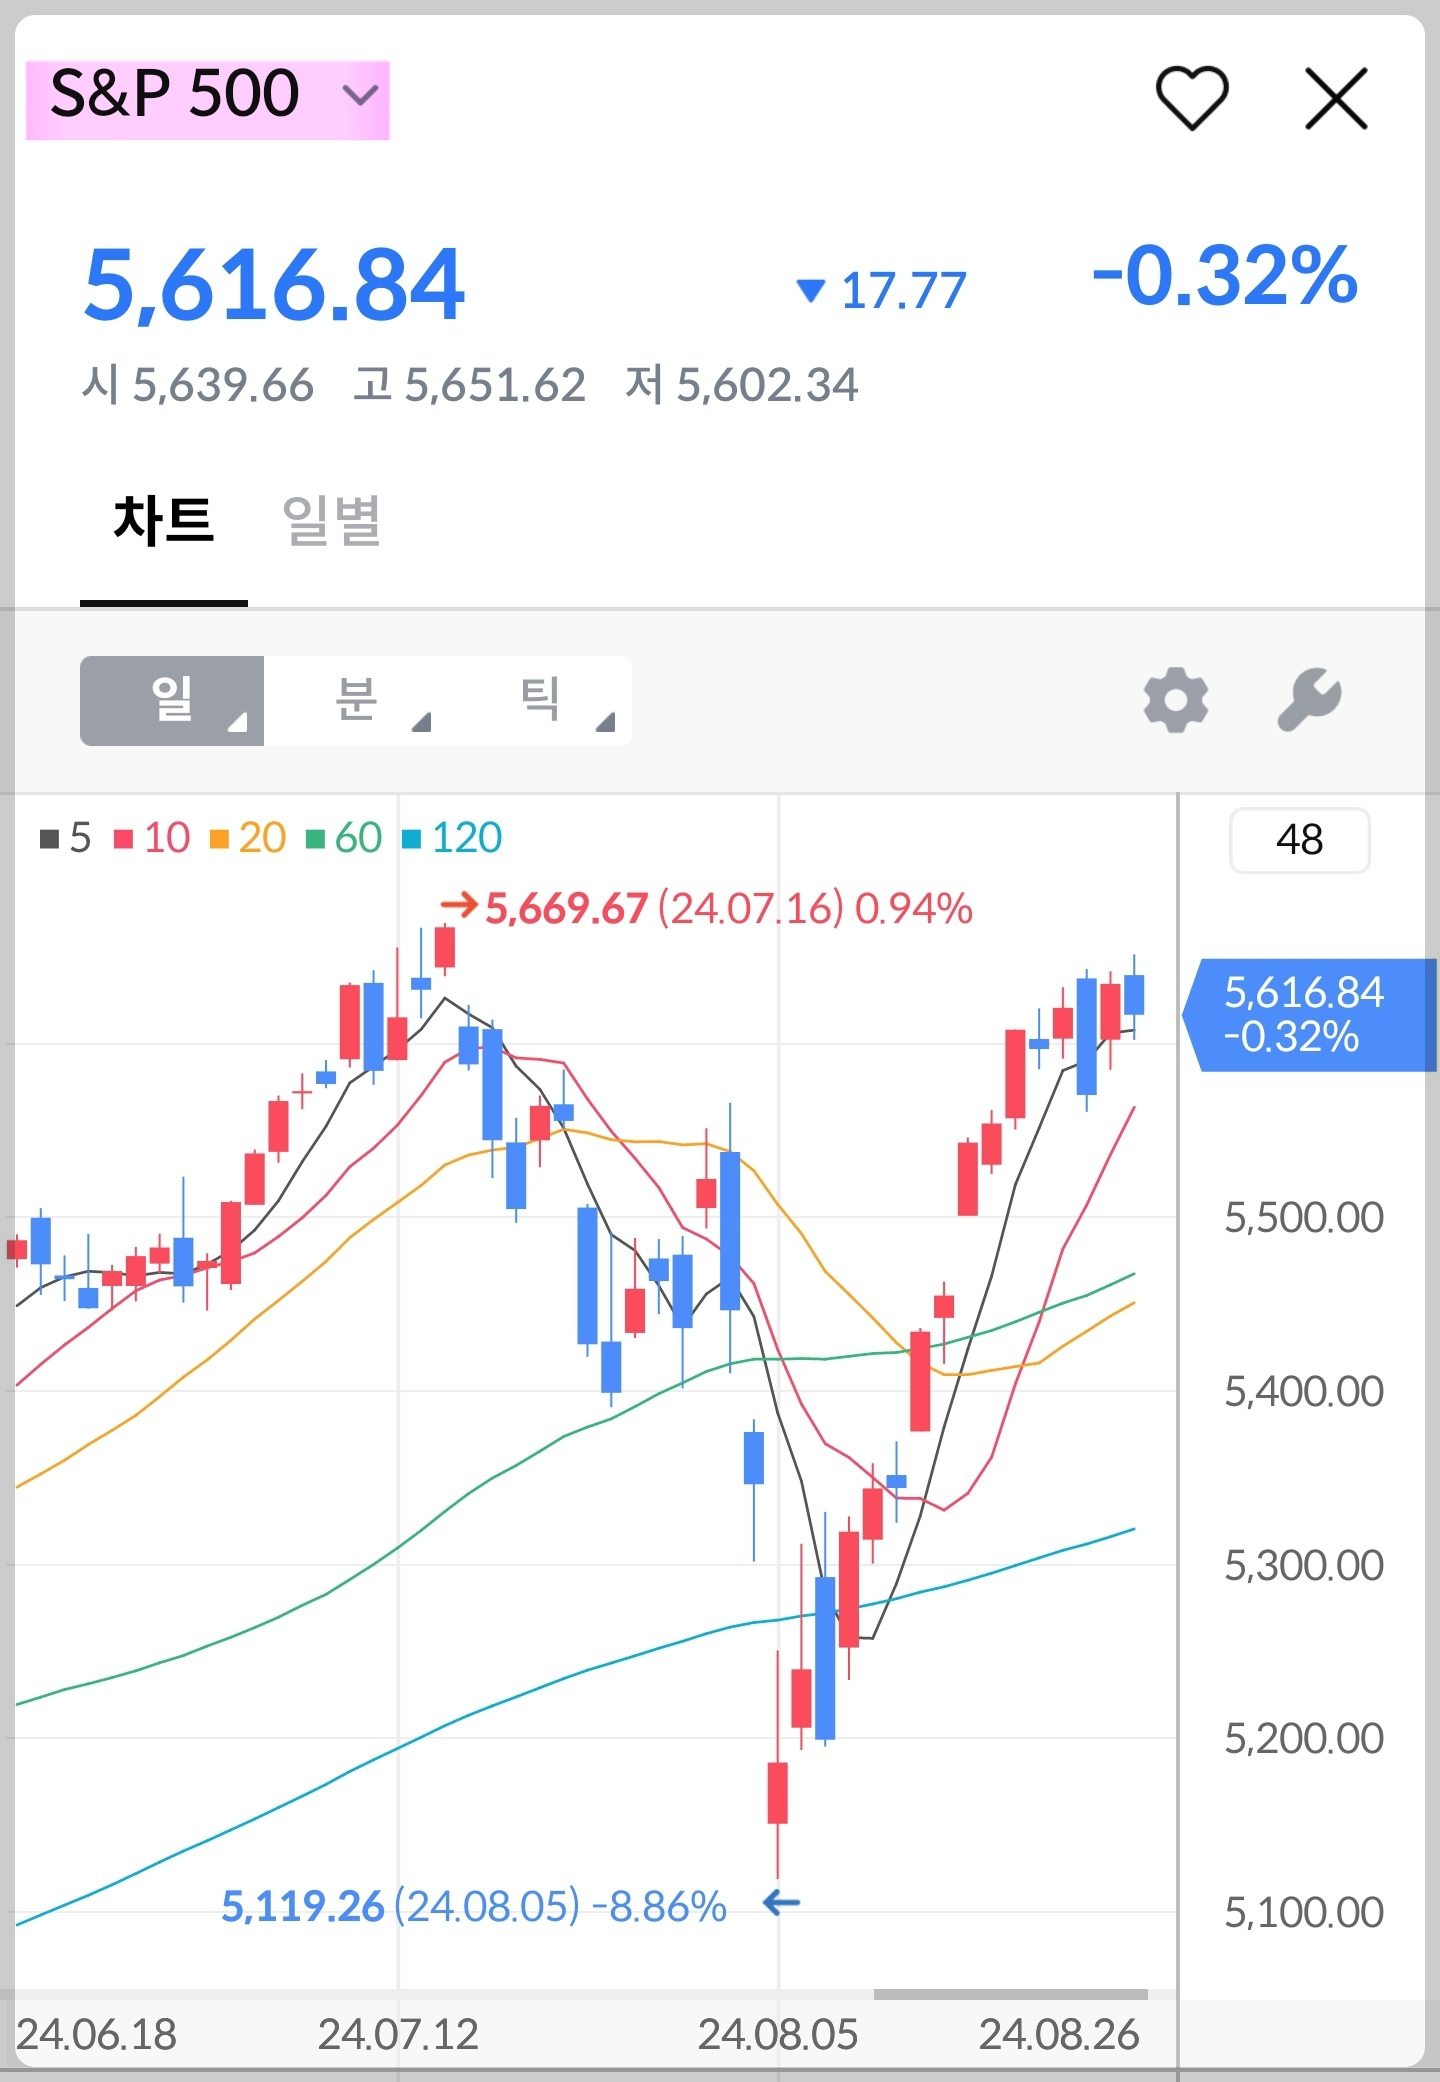Click the 24.08.26 date axis label
Screen dimensions: 1440x2082
(1059, 2034)
